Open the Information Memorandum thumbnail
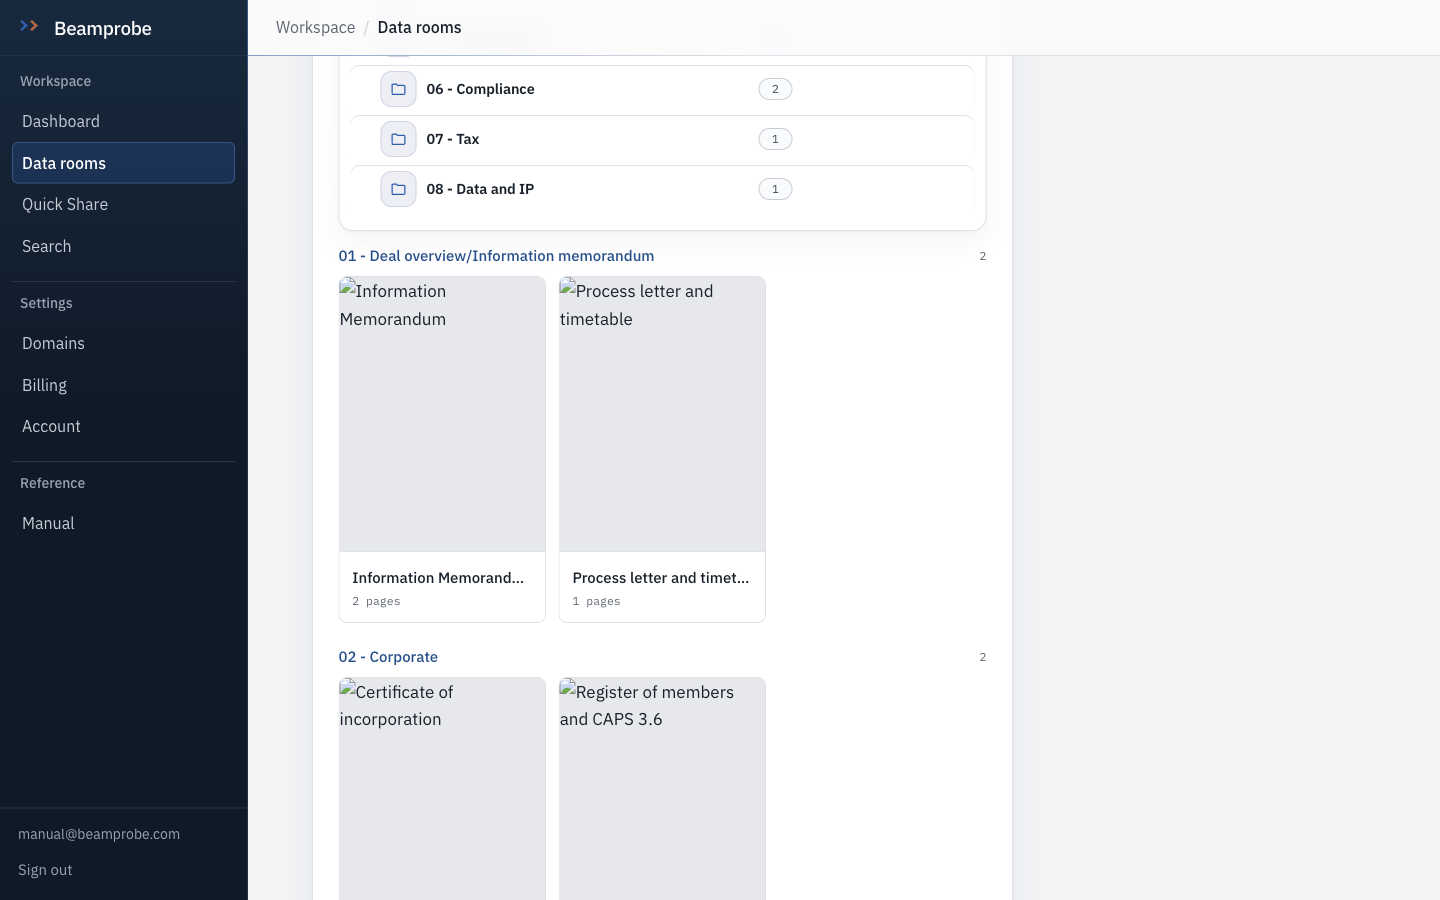This screenshot has width=1440, height=900. (x=442, y=414)
